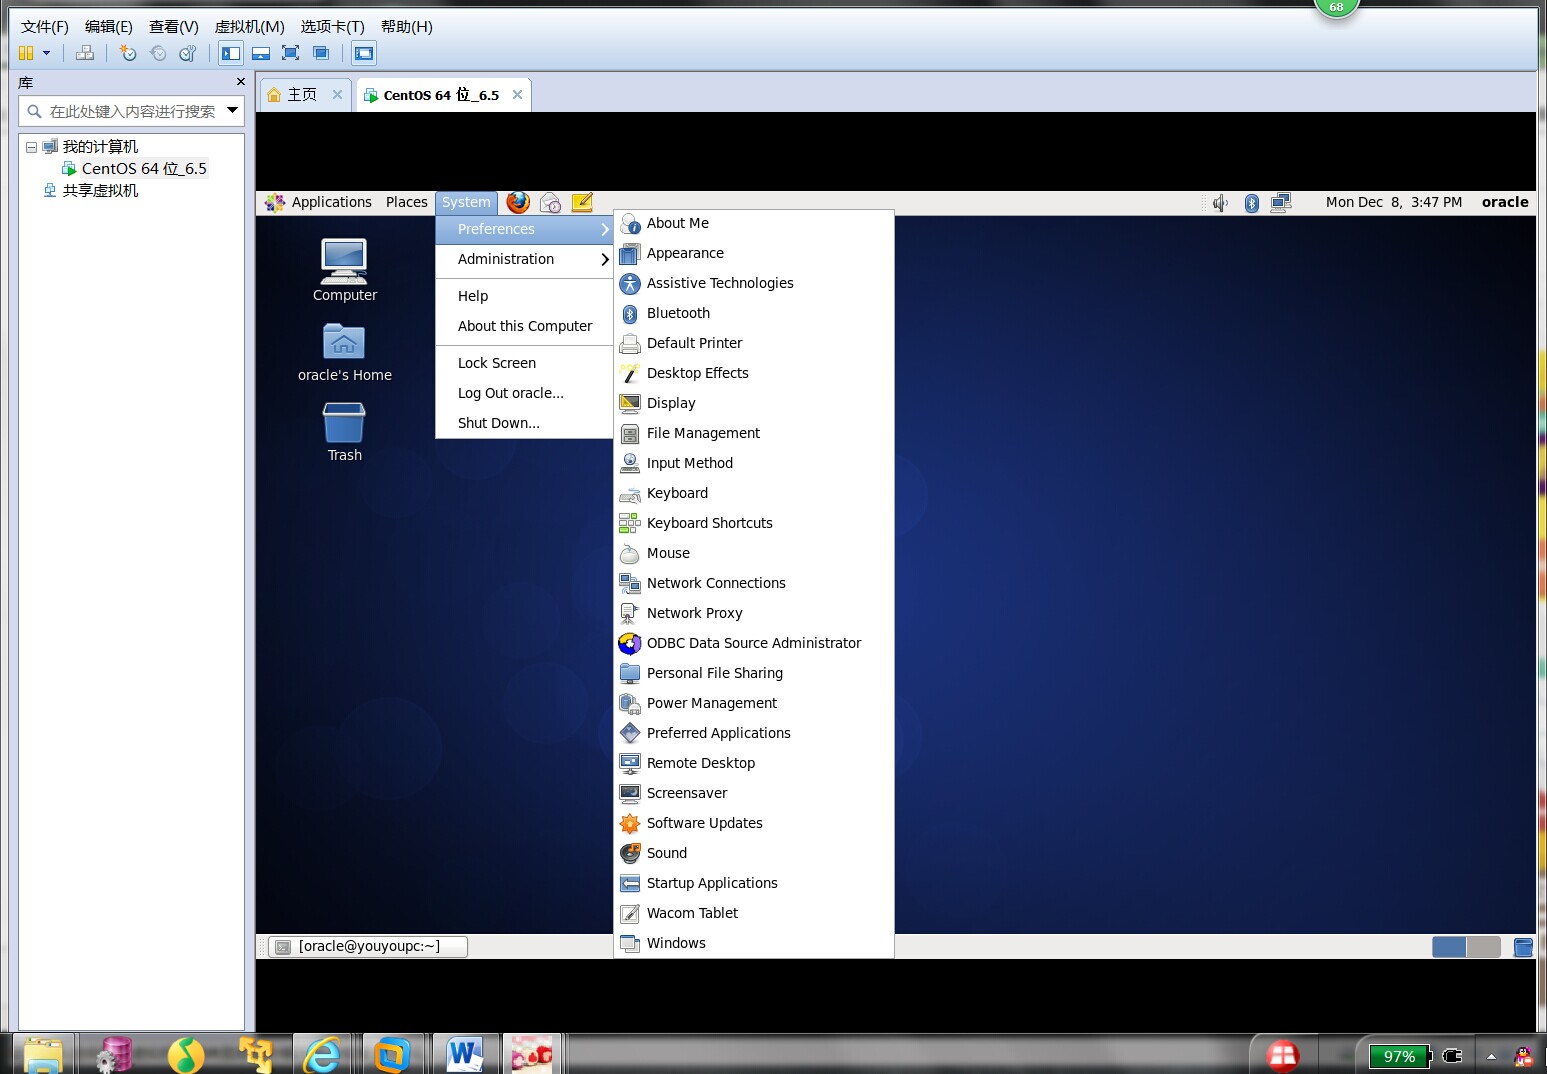Select Lock Screen from System menu
This screenshot has width=1547, height=1074.
point(524,363)
